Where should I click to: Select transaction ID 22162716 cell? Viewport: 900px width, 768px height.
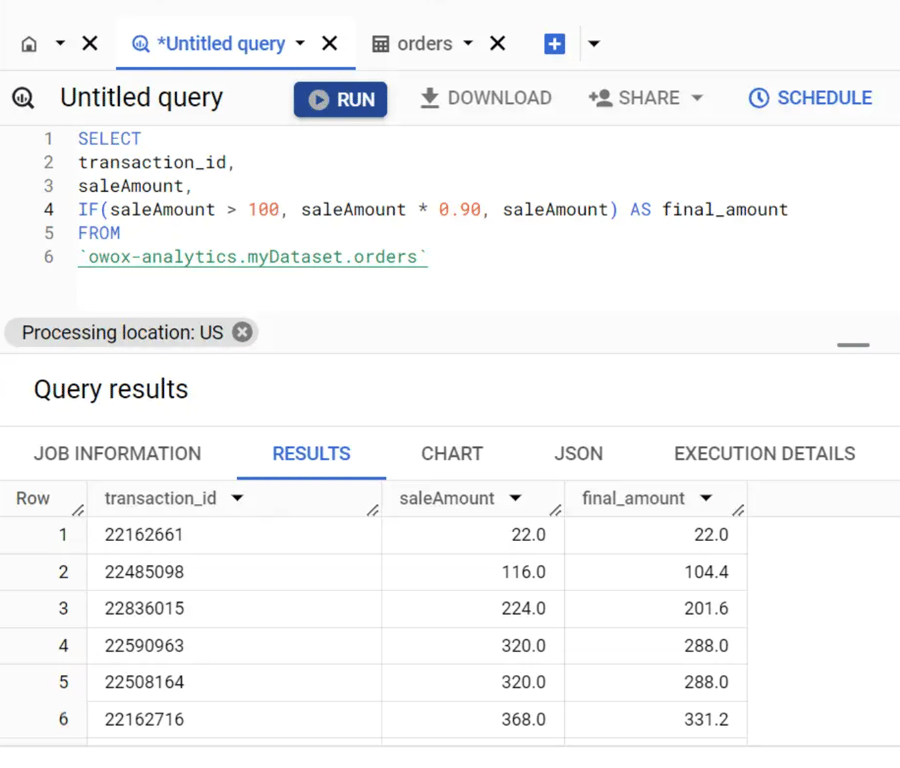coord(234,719)
